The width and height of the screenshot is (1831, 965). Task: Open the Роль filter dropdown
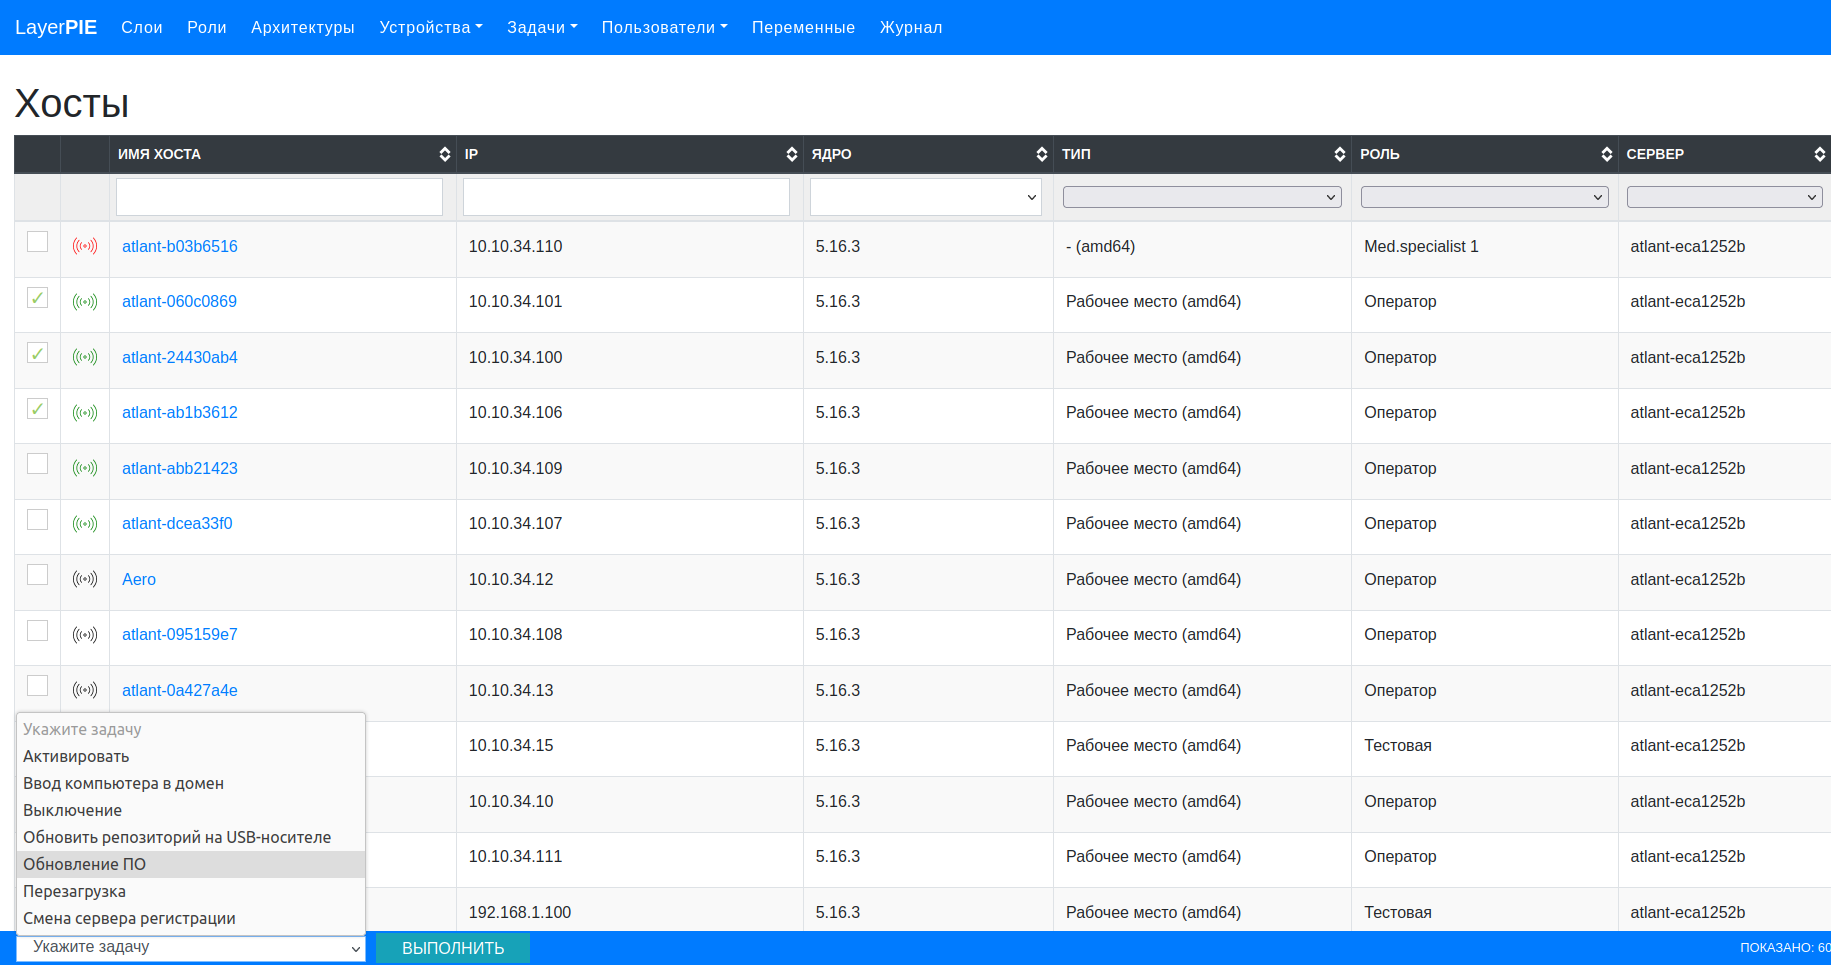(x=1484, y=197)
